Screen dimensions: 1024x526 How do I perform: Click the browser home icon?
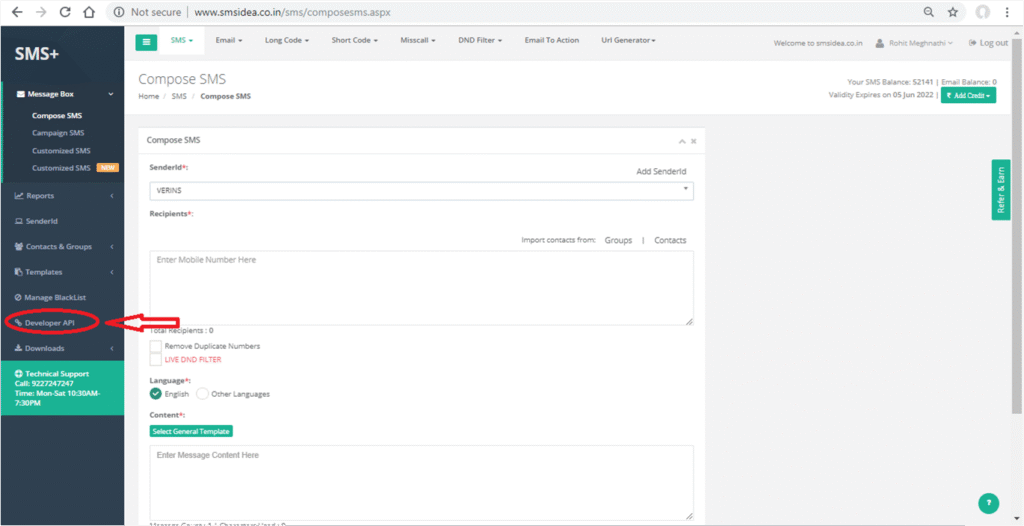point(89,13)
